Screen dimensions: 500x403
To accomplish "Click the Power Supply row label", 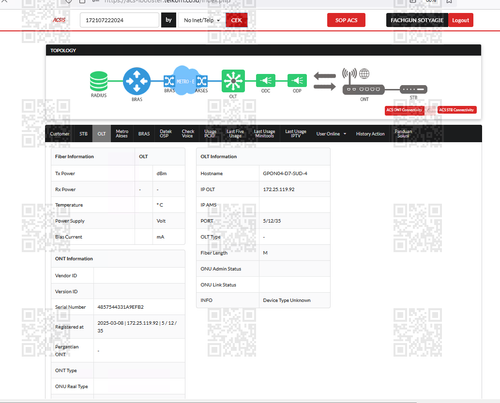I will pos(70,221).
